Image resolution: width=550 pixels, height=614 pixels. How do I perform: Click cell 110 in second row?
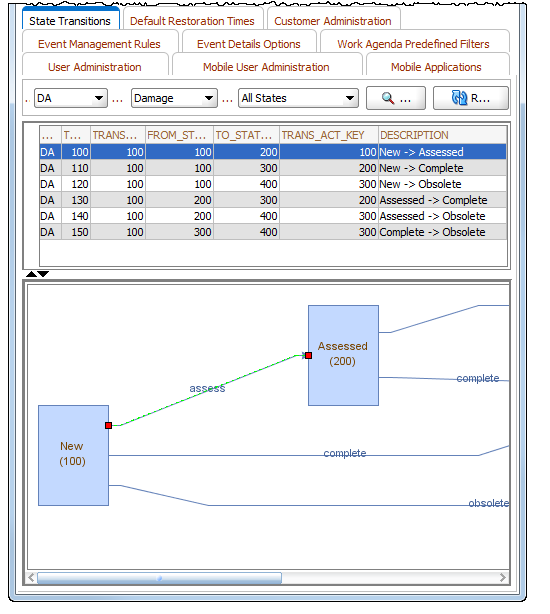(76, 168)
